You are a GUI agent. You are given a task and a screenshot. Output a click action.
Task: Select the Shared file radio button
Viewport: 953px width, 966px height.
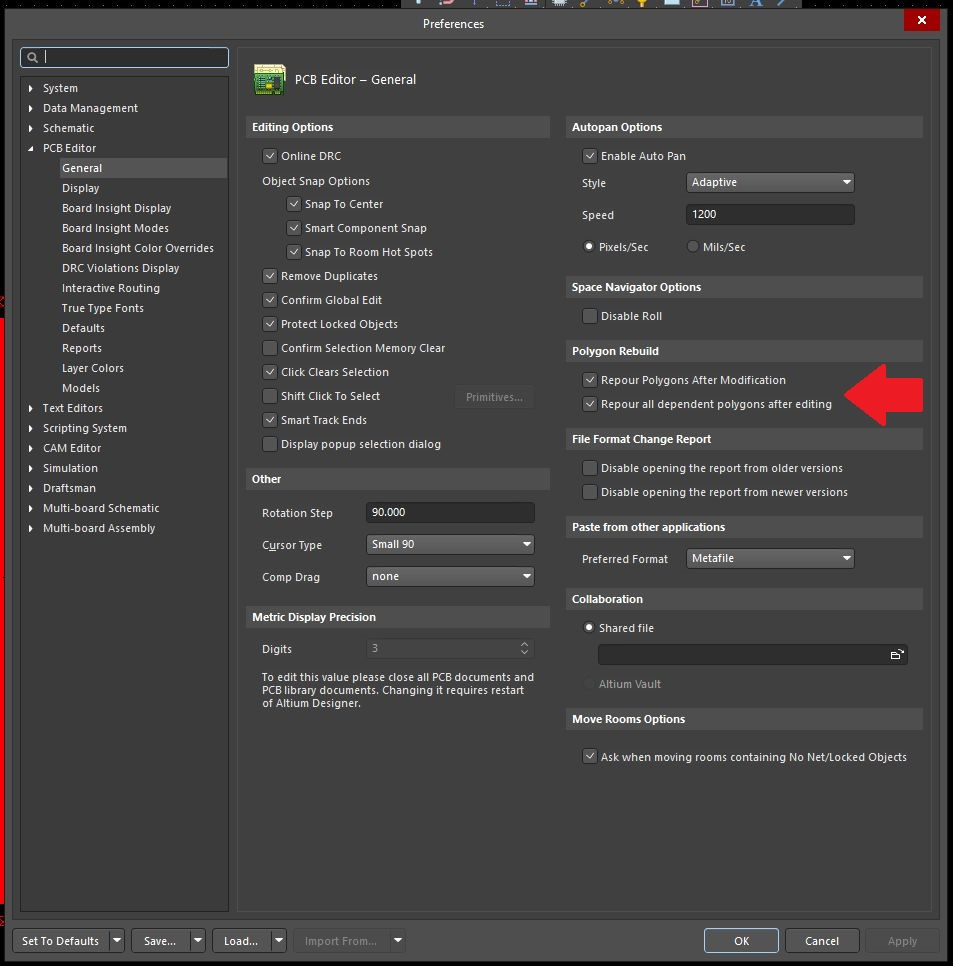click(x=589, y=627)
